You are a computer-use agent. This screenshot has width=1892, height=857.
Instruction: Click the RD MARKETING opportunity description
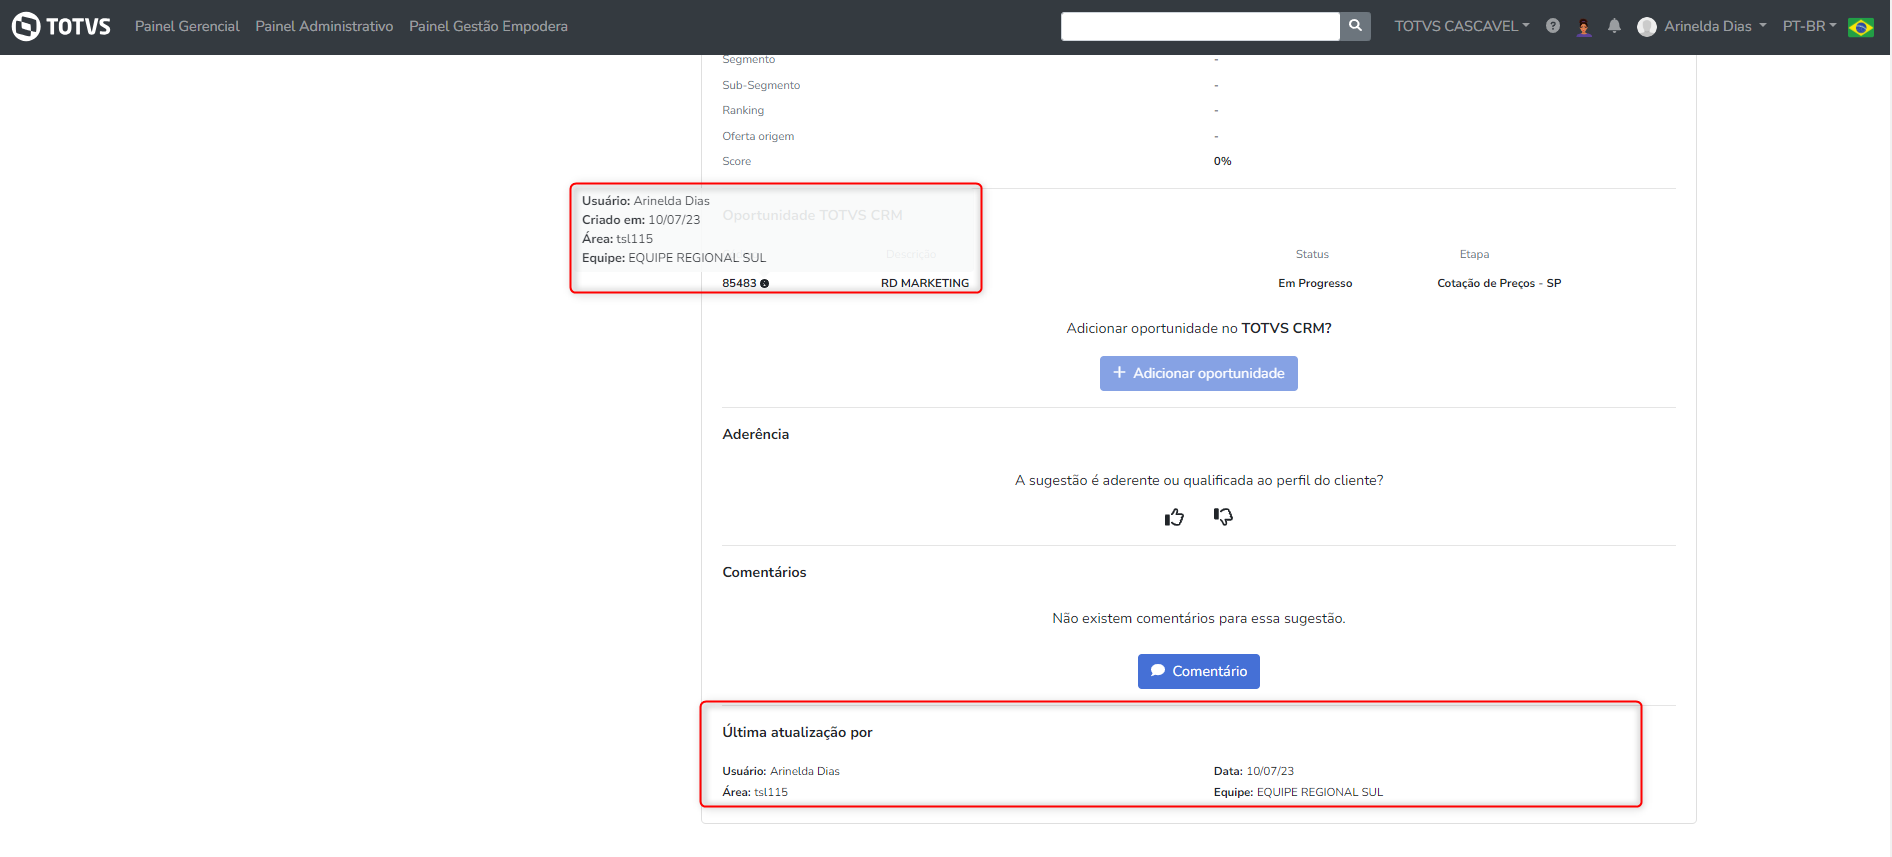924,283
